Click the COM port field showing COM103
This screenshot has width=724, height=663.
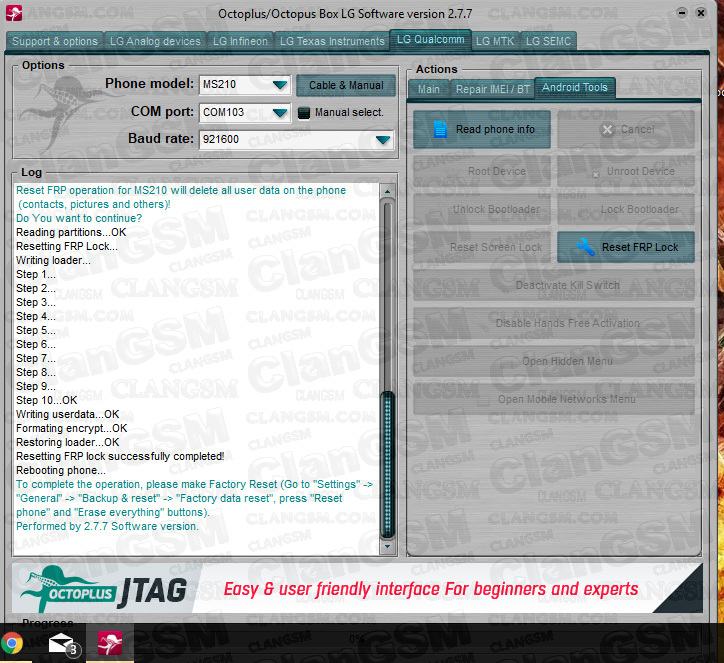point(245,113)
